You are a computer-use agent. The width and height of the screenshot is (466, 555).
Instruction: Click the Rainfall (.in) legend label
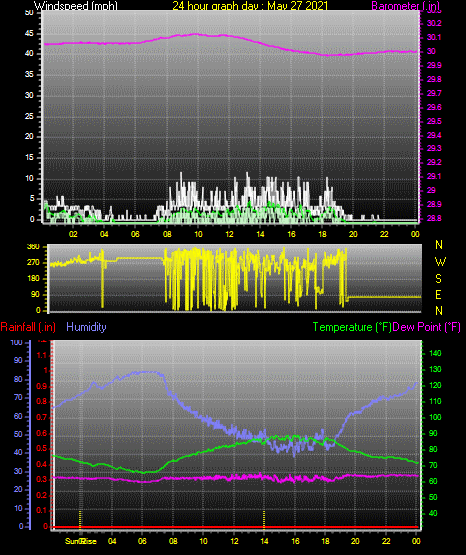point(28,327)
